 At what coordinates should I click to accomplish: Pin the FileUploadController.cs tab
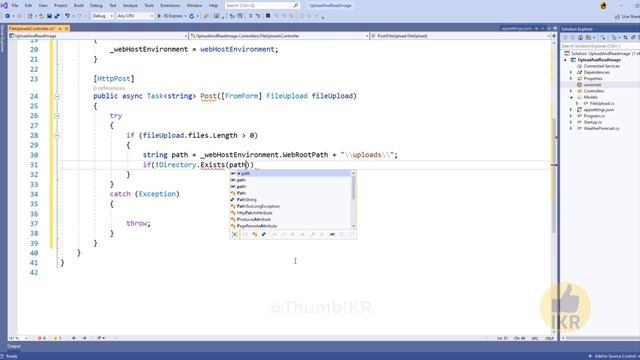pos(60,29)
